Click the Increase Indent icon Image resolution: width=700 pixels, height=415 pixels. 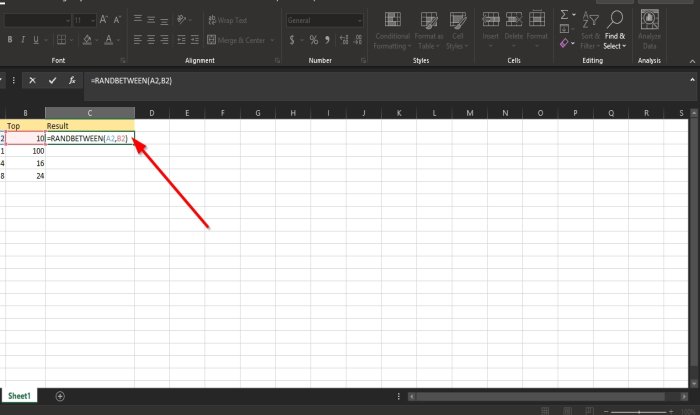[x=195, y=40]
